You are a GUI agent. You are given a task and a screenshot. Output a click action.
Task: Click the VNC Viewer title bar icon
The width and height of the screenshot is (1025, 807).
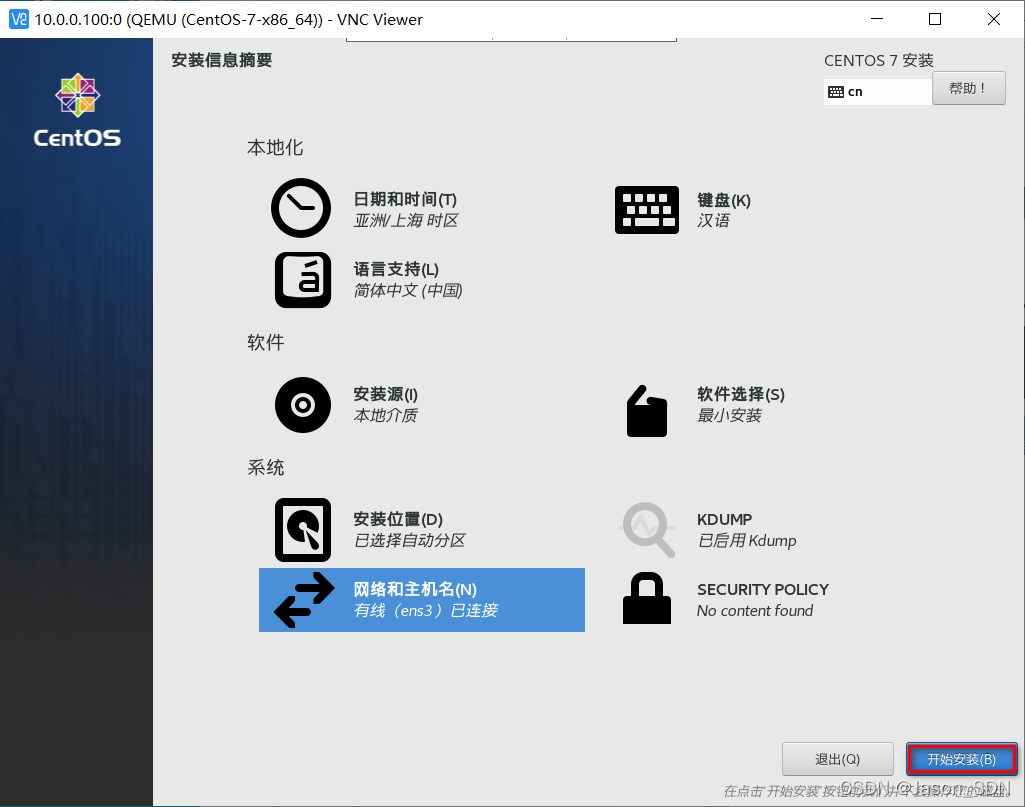19,19
